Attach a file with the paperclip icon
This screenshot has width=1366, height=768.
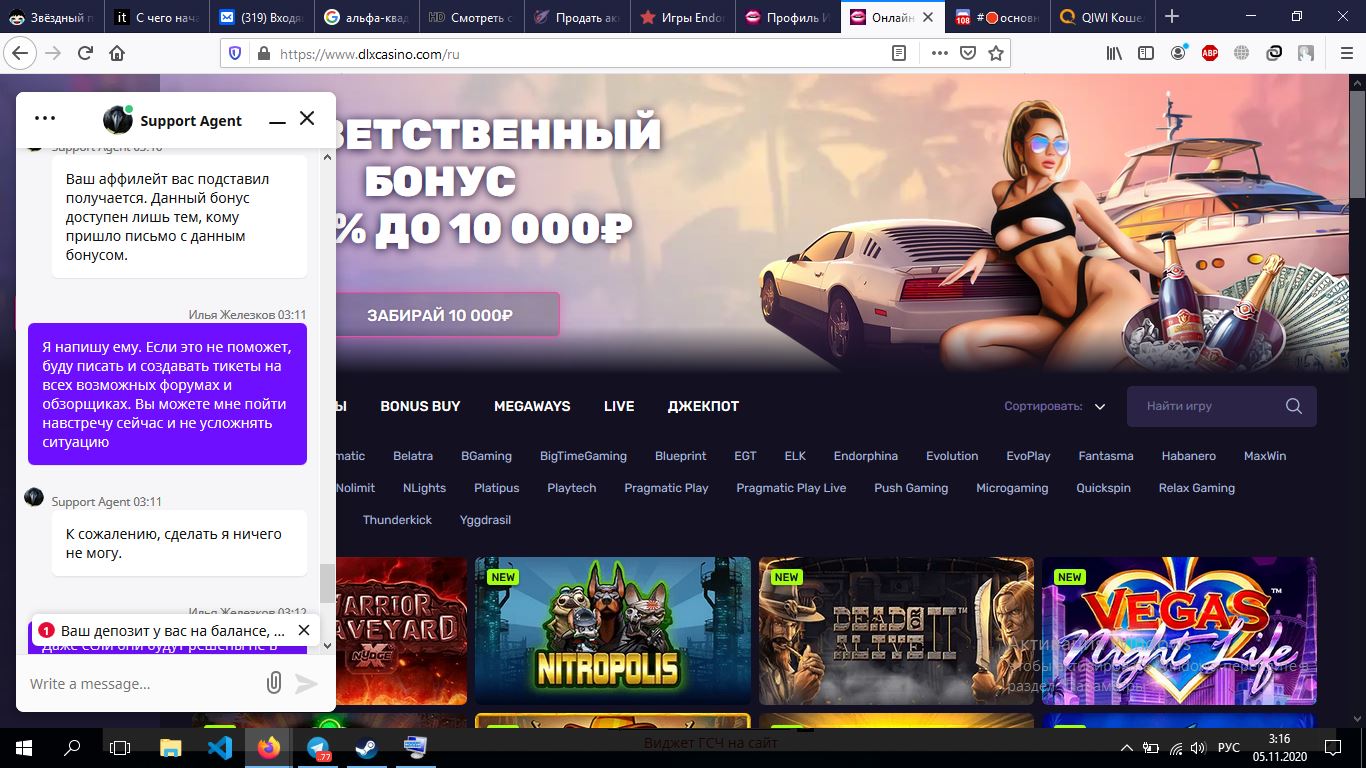(273, 683)
